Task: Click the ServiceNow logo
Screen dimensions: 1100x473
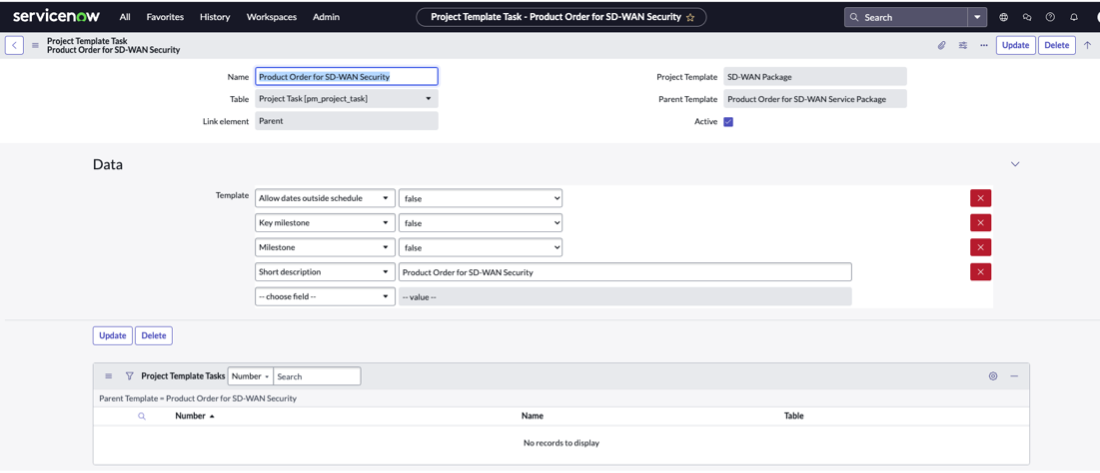Action: pyautogui.click(x=58, y=16)
